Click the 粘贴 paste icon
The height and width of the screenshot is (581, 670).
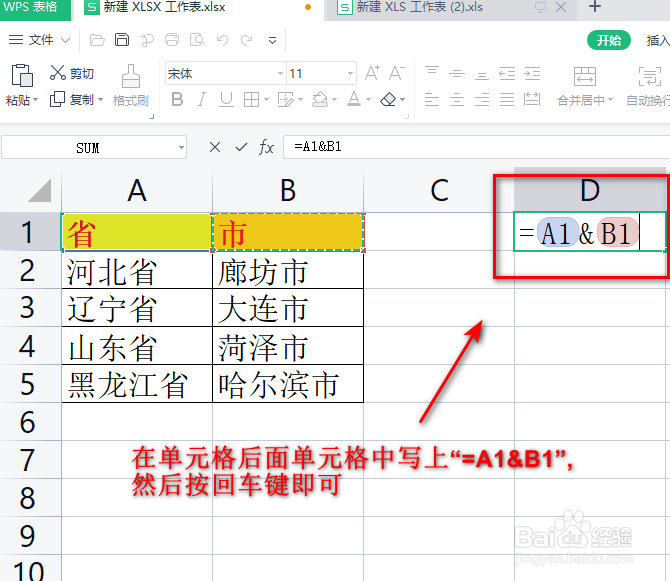click(22, 76)
